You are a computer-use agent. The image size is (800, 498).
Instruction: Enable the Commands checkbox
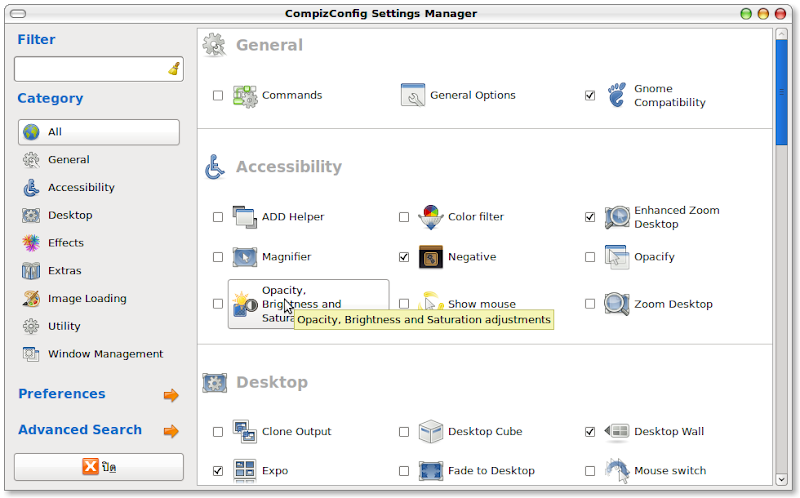(218, 95)
